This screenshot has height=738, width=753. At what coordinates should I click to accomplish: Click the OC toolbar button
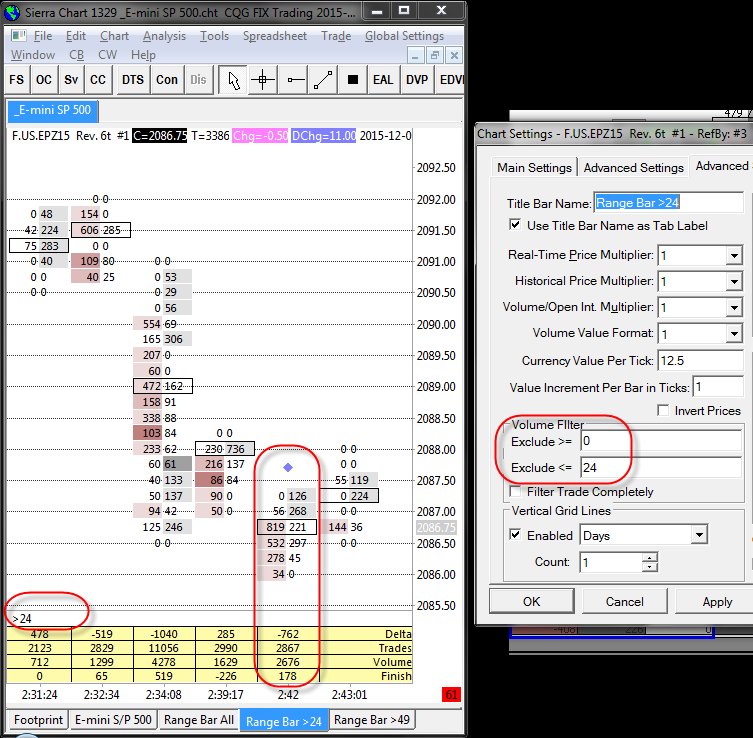point(44,80)
